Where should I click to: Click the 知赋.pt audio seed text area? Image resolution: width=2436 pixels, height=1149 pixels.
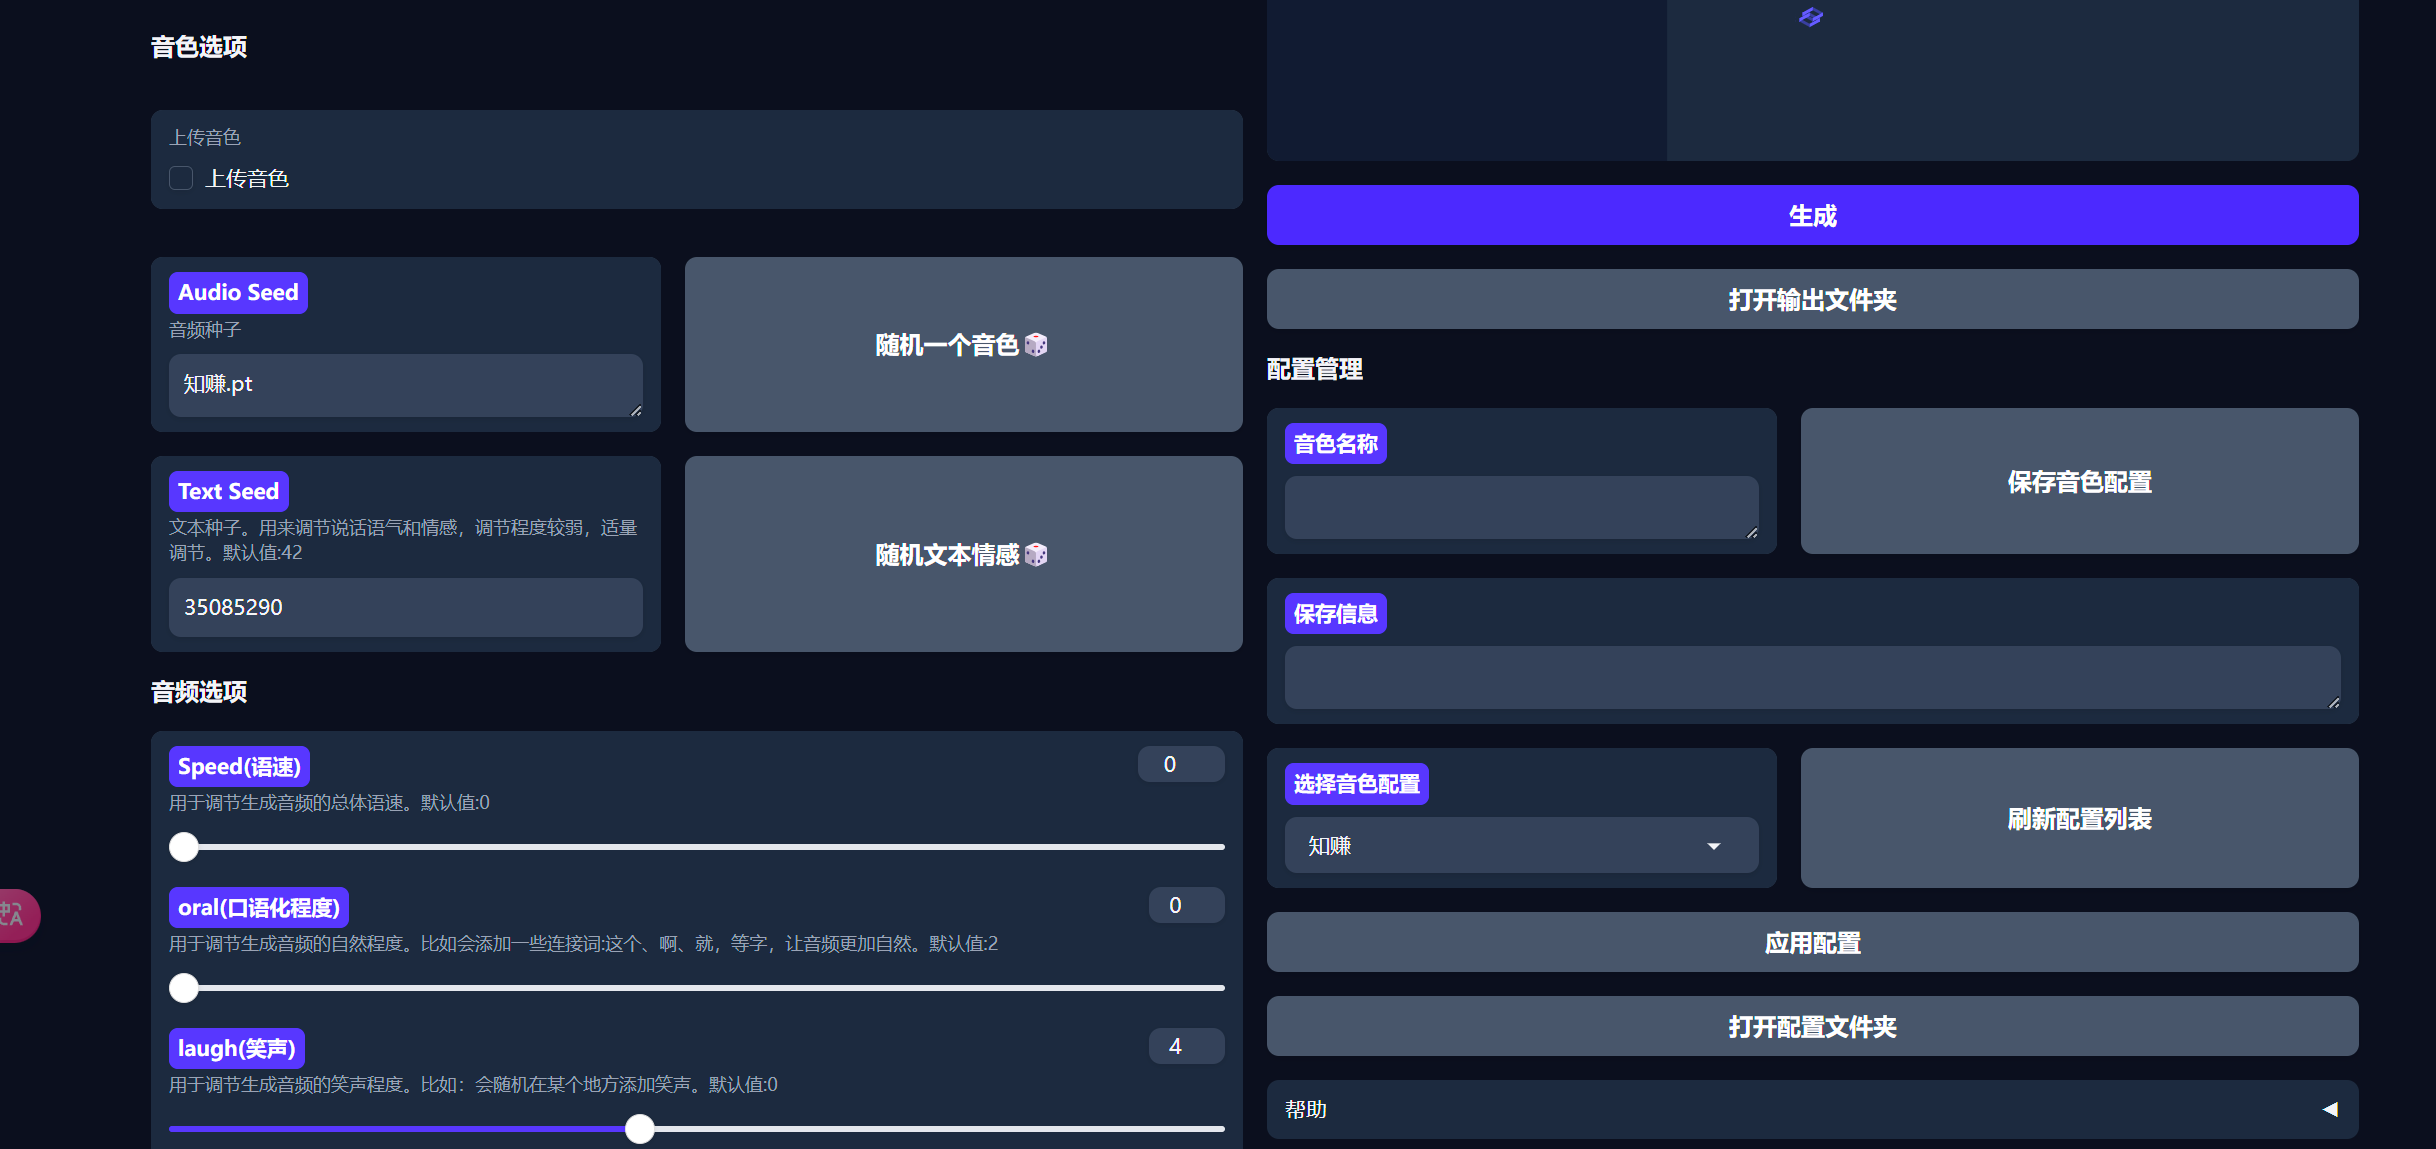click(x=404, y=385)
